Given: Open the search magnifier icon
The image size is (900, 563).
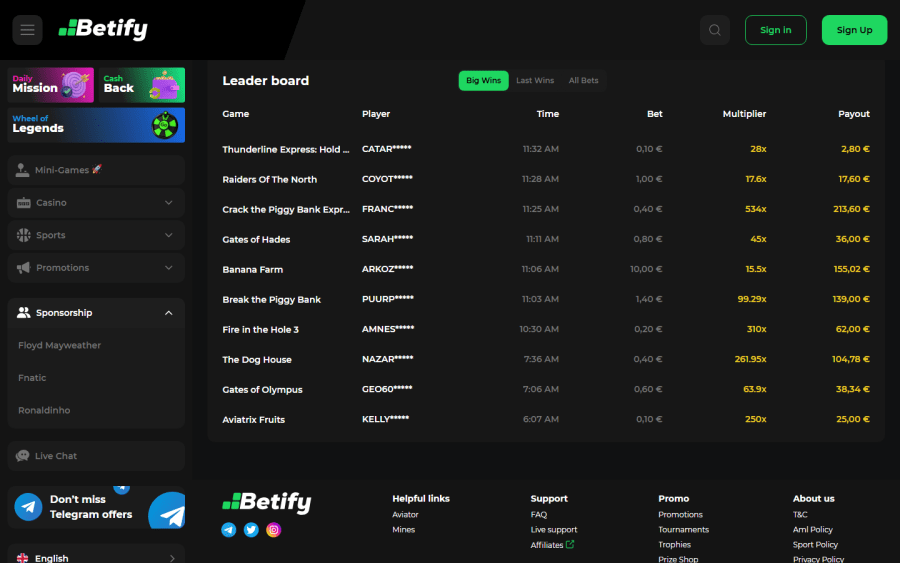Looking at the screenshot, I should pos(715,30).
